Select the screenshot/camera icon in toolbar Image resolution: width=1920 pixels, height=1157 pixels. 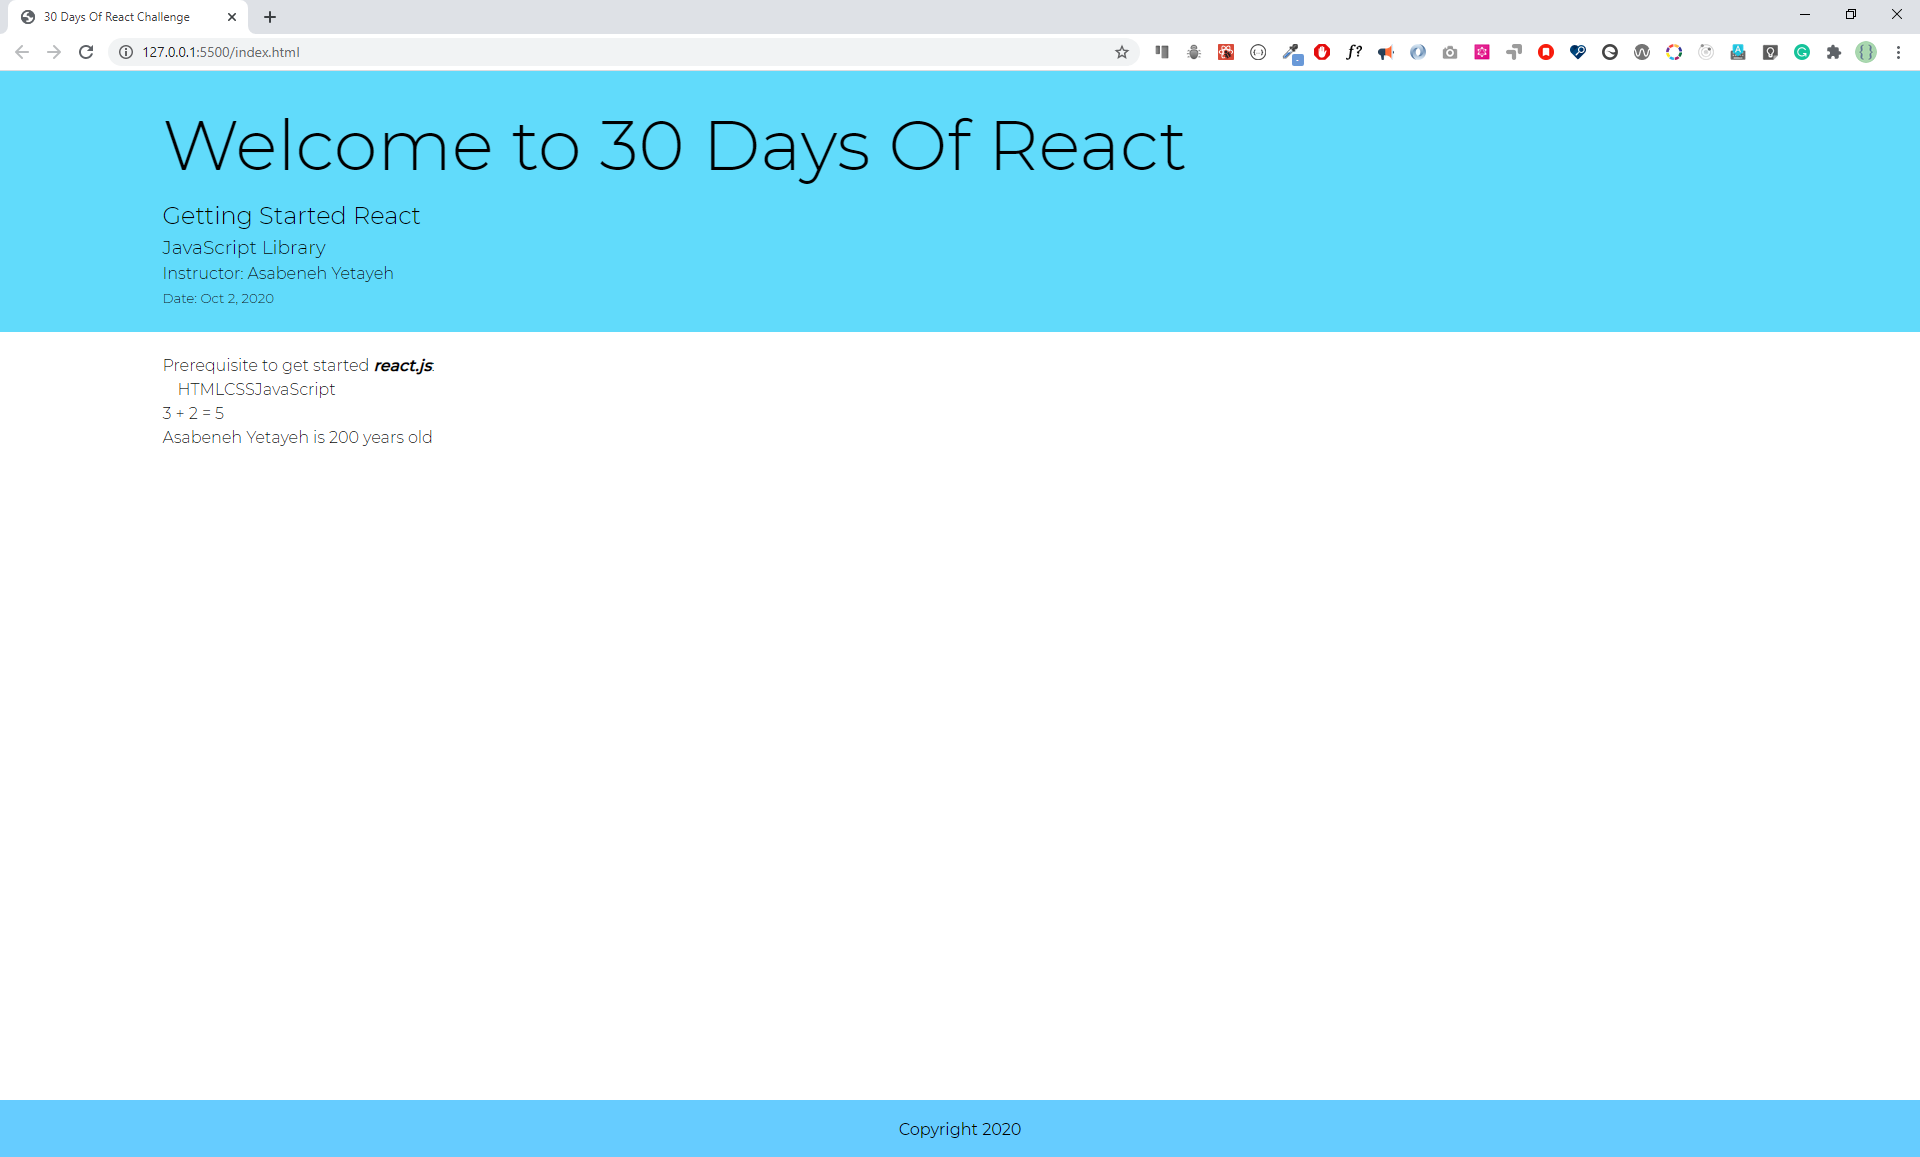click(x=1450, y=52)
